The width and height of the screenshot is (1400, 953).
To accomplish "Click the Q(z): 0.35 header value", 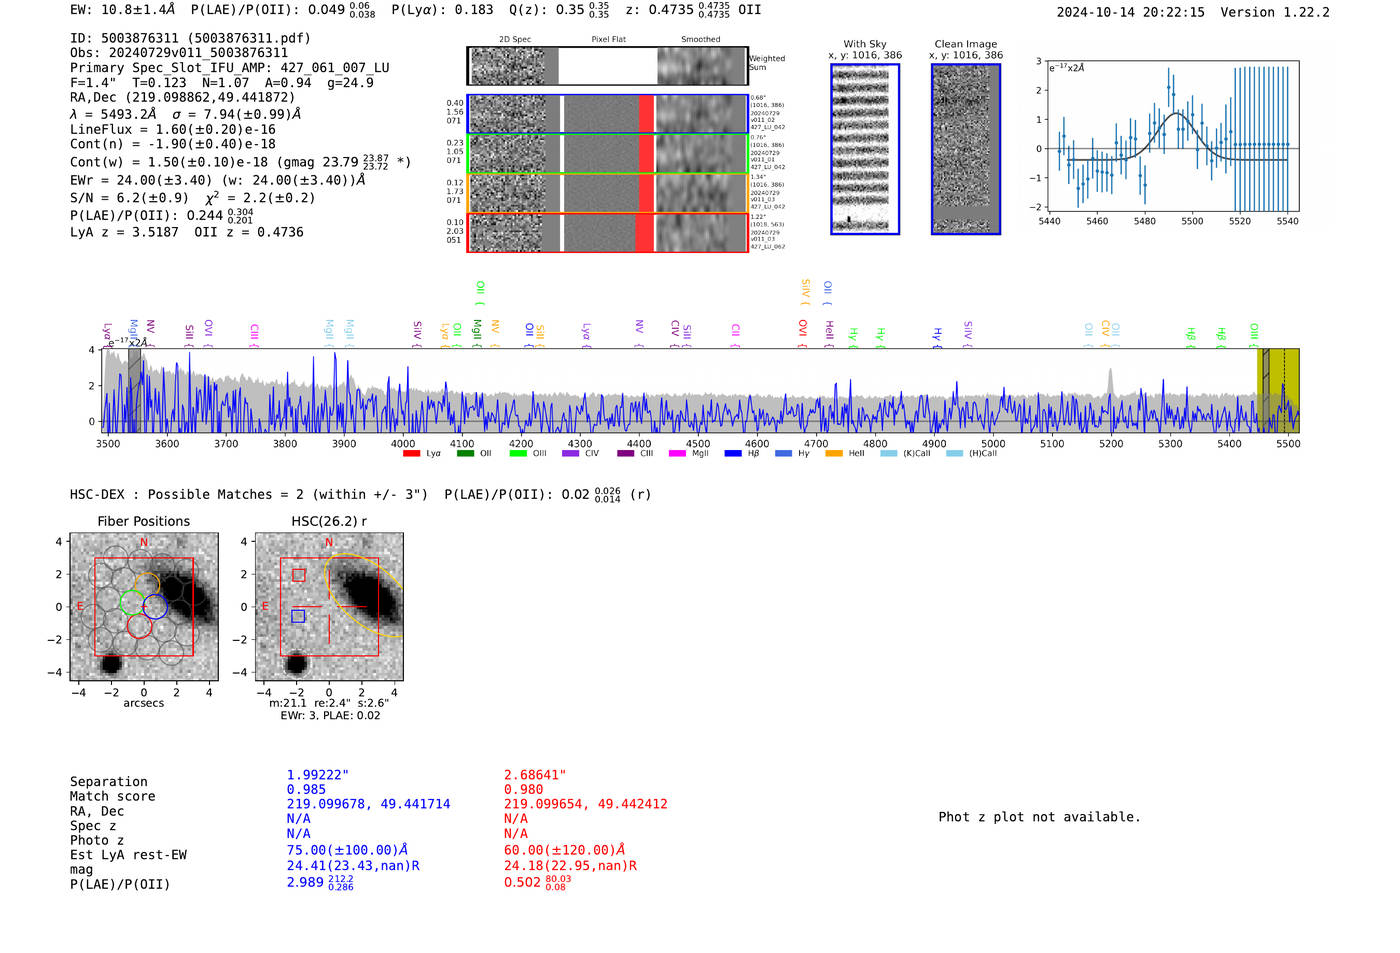I will 559,10.
